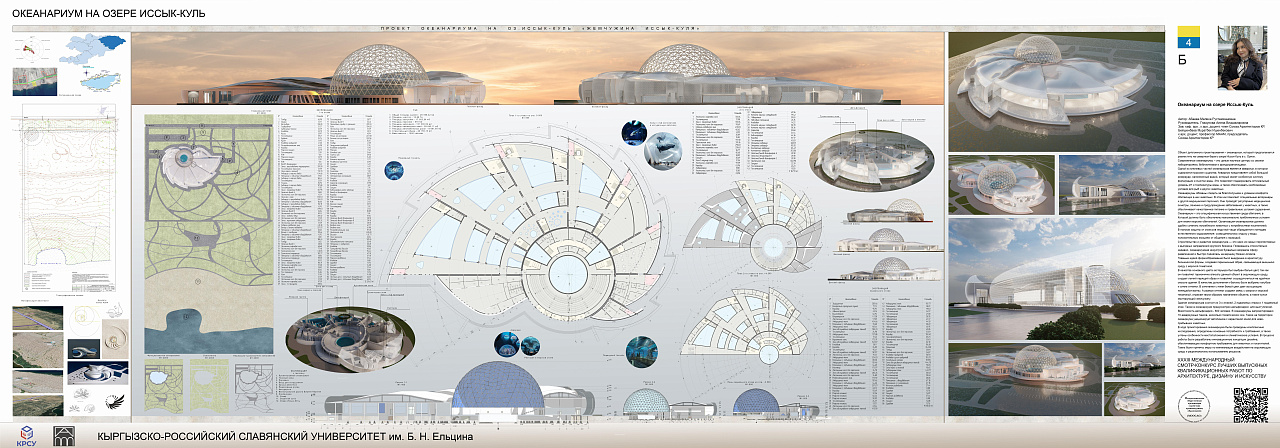Click the KRSU university logo
The width and height of the screenshot is (1280, 448).
[x=25, y=436]
